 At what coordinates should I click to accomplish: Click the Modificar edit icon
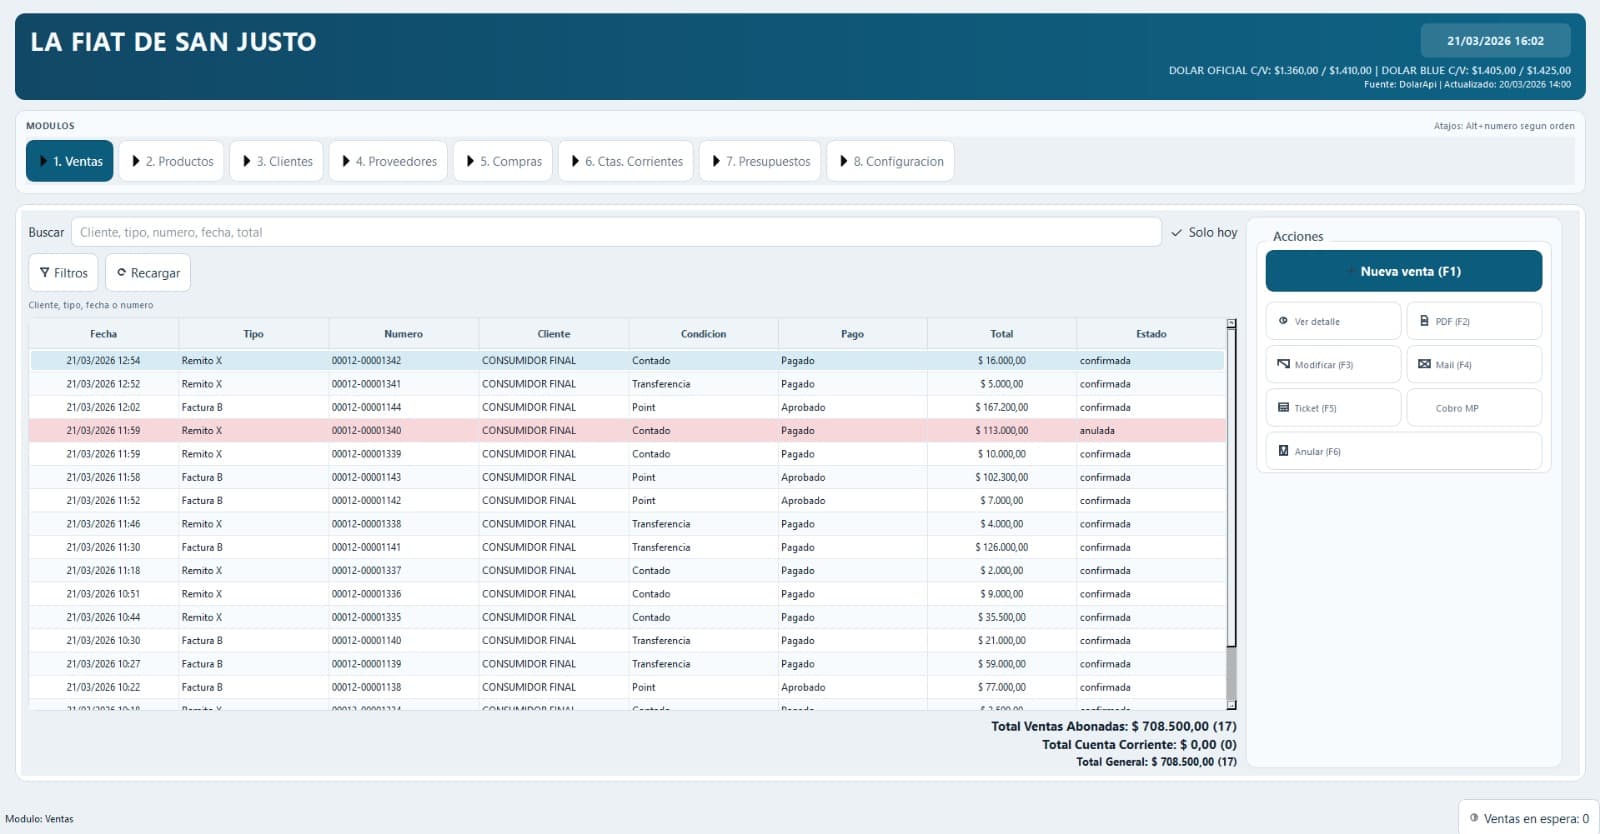coord(1283,364)
